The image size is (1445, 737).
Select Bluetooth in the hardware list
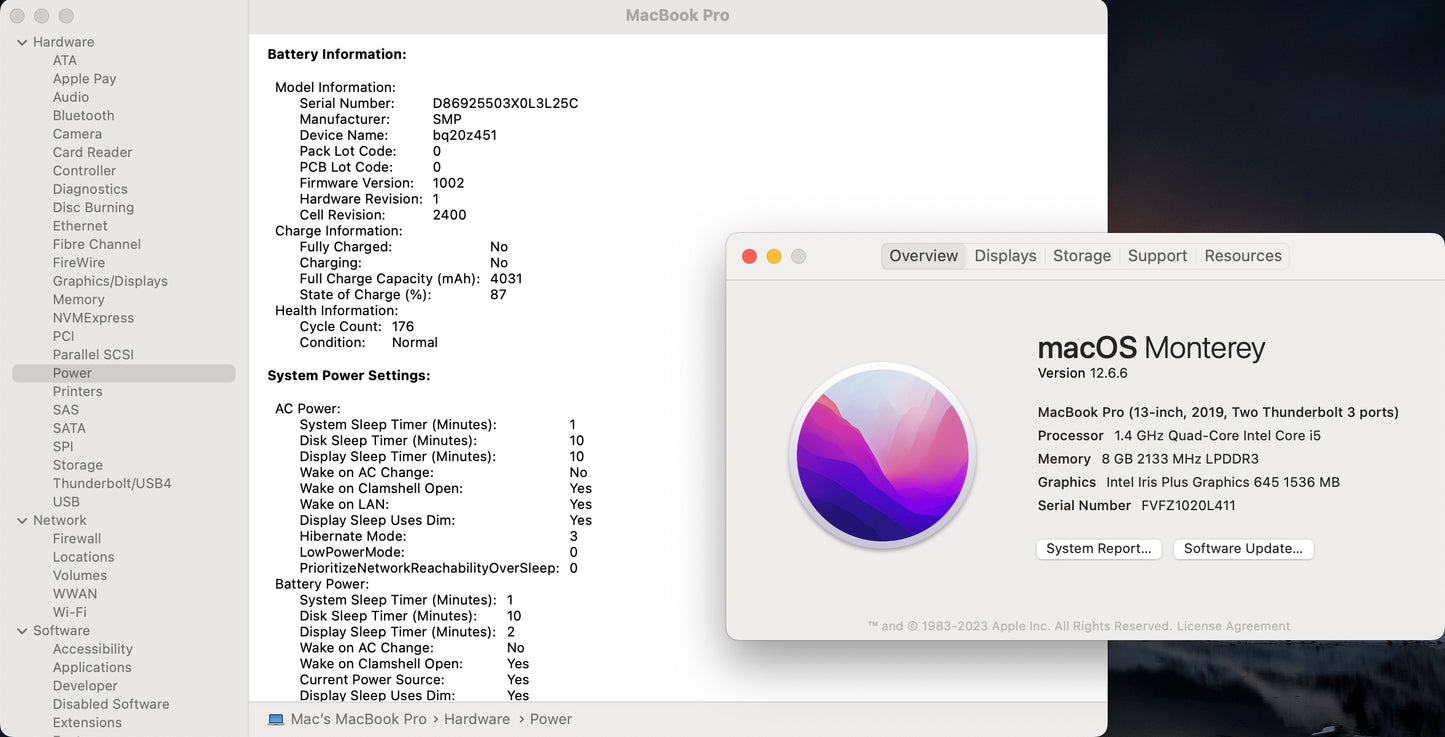tap(83, 116)
